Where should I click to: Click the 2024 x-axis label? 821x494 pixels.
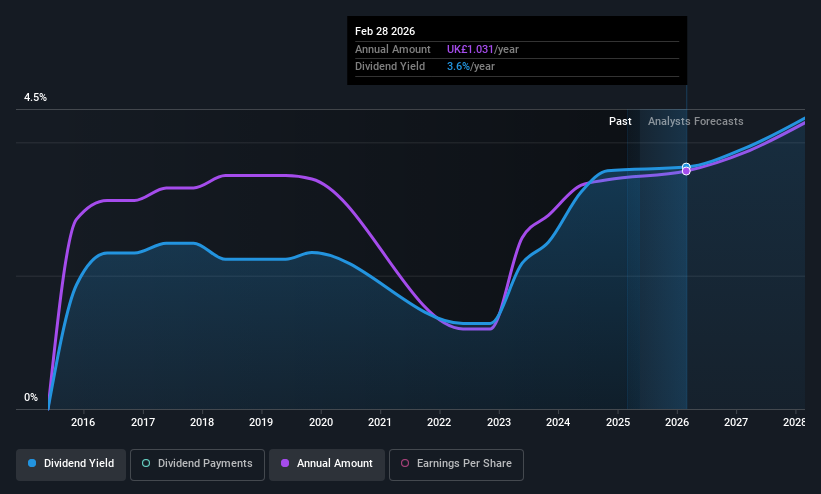pos(558,422)
